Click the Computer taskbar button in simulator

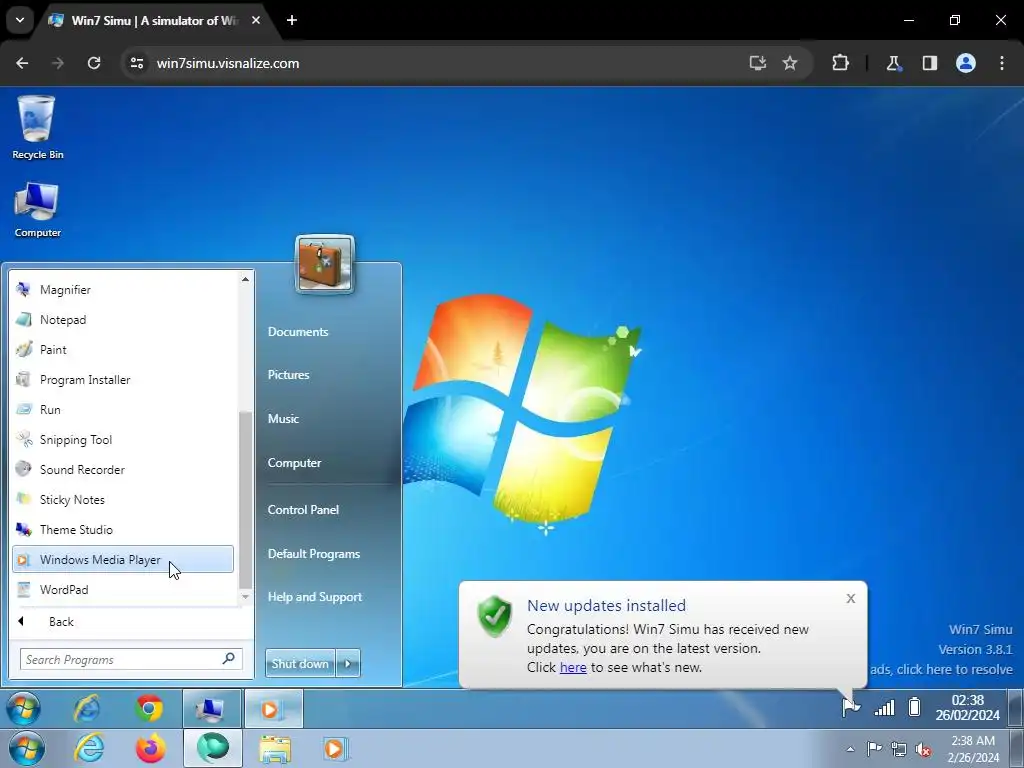pyautogui.click(x=211, y=709)
